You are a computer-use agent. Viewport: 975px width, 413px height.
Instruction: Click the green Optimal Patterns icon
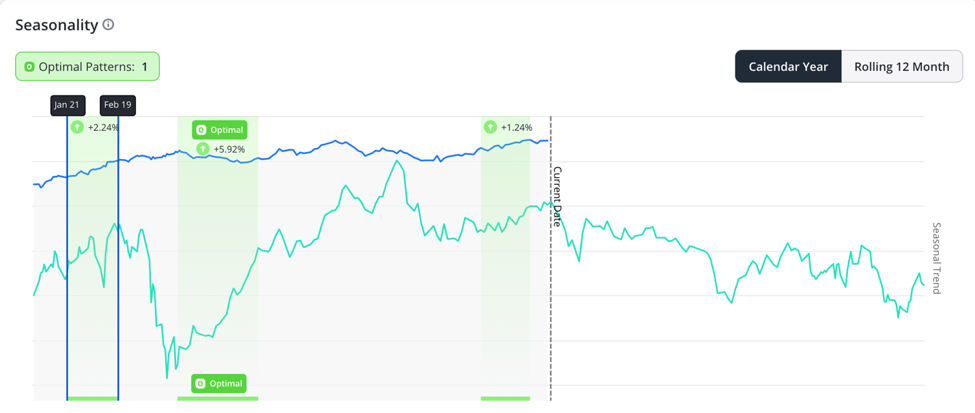[29, 67]
